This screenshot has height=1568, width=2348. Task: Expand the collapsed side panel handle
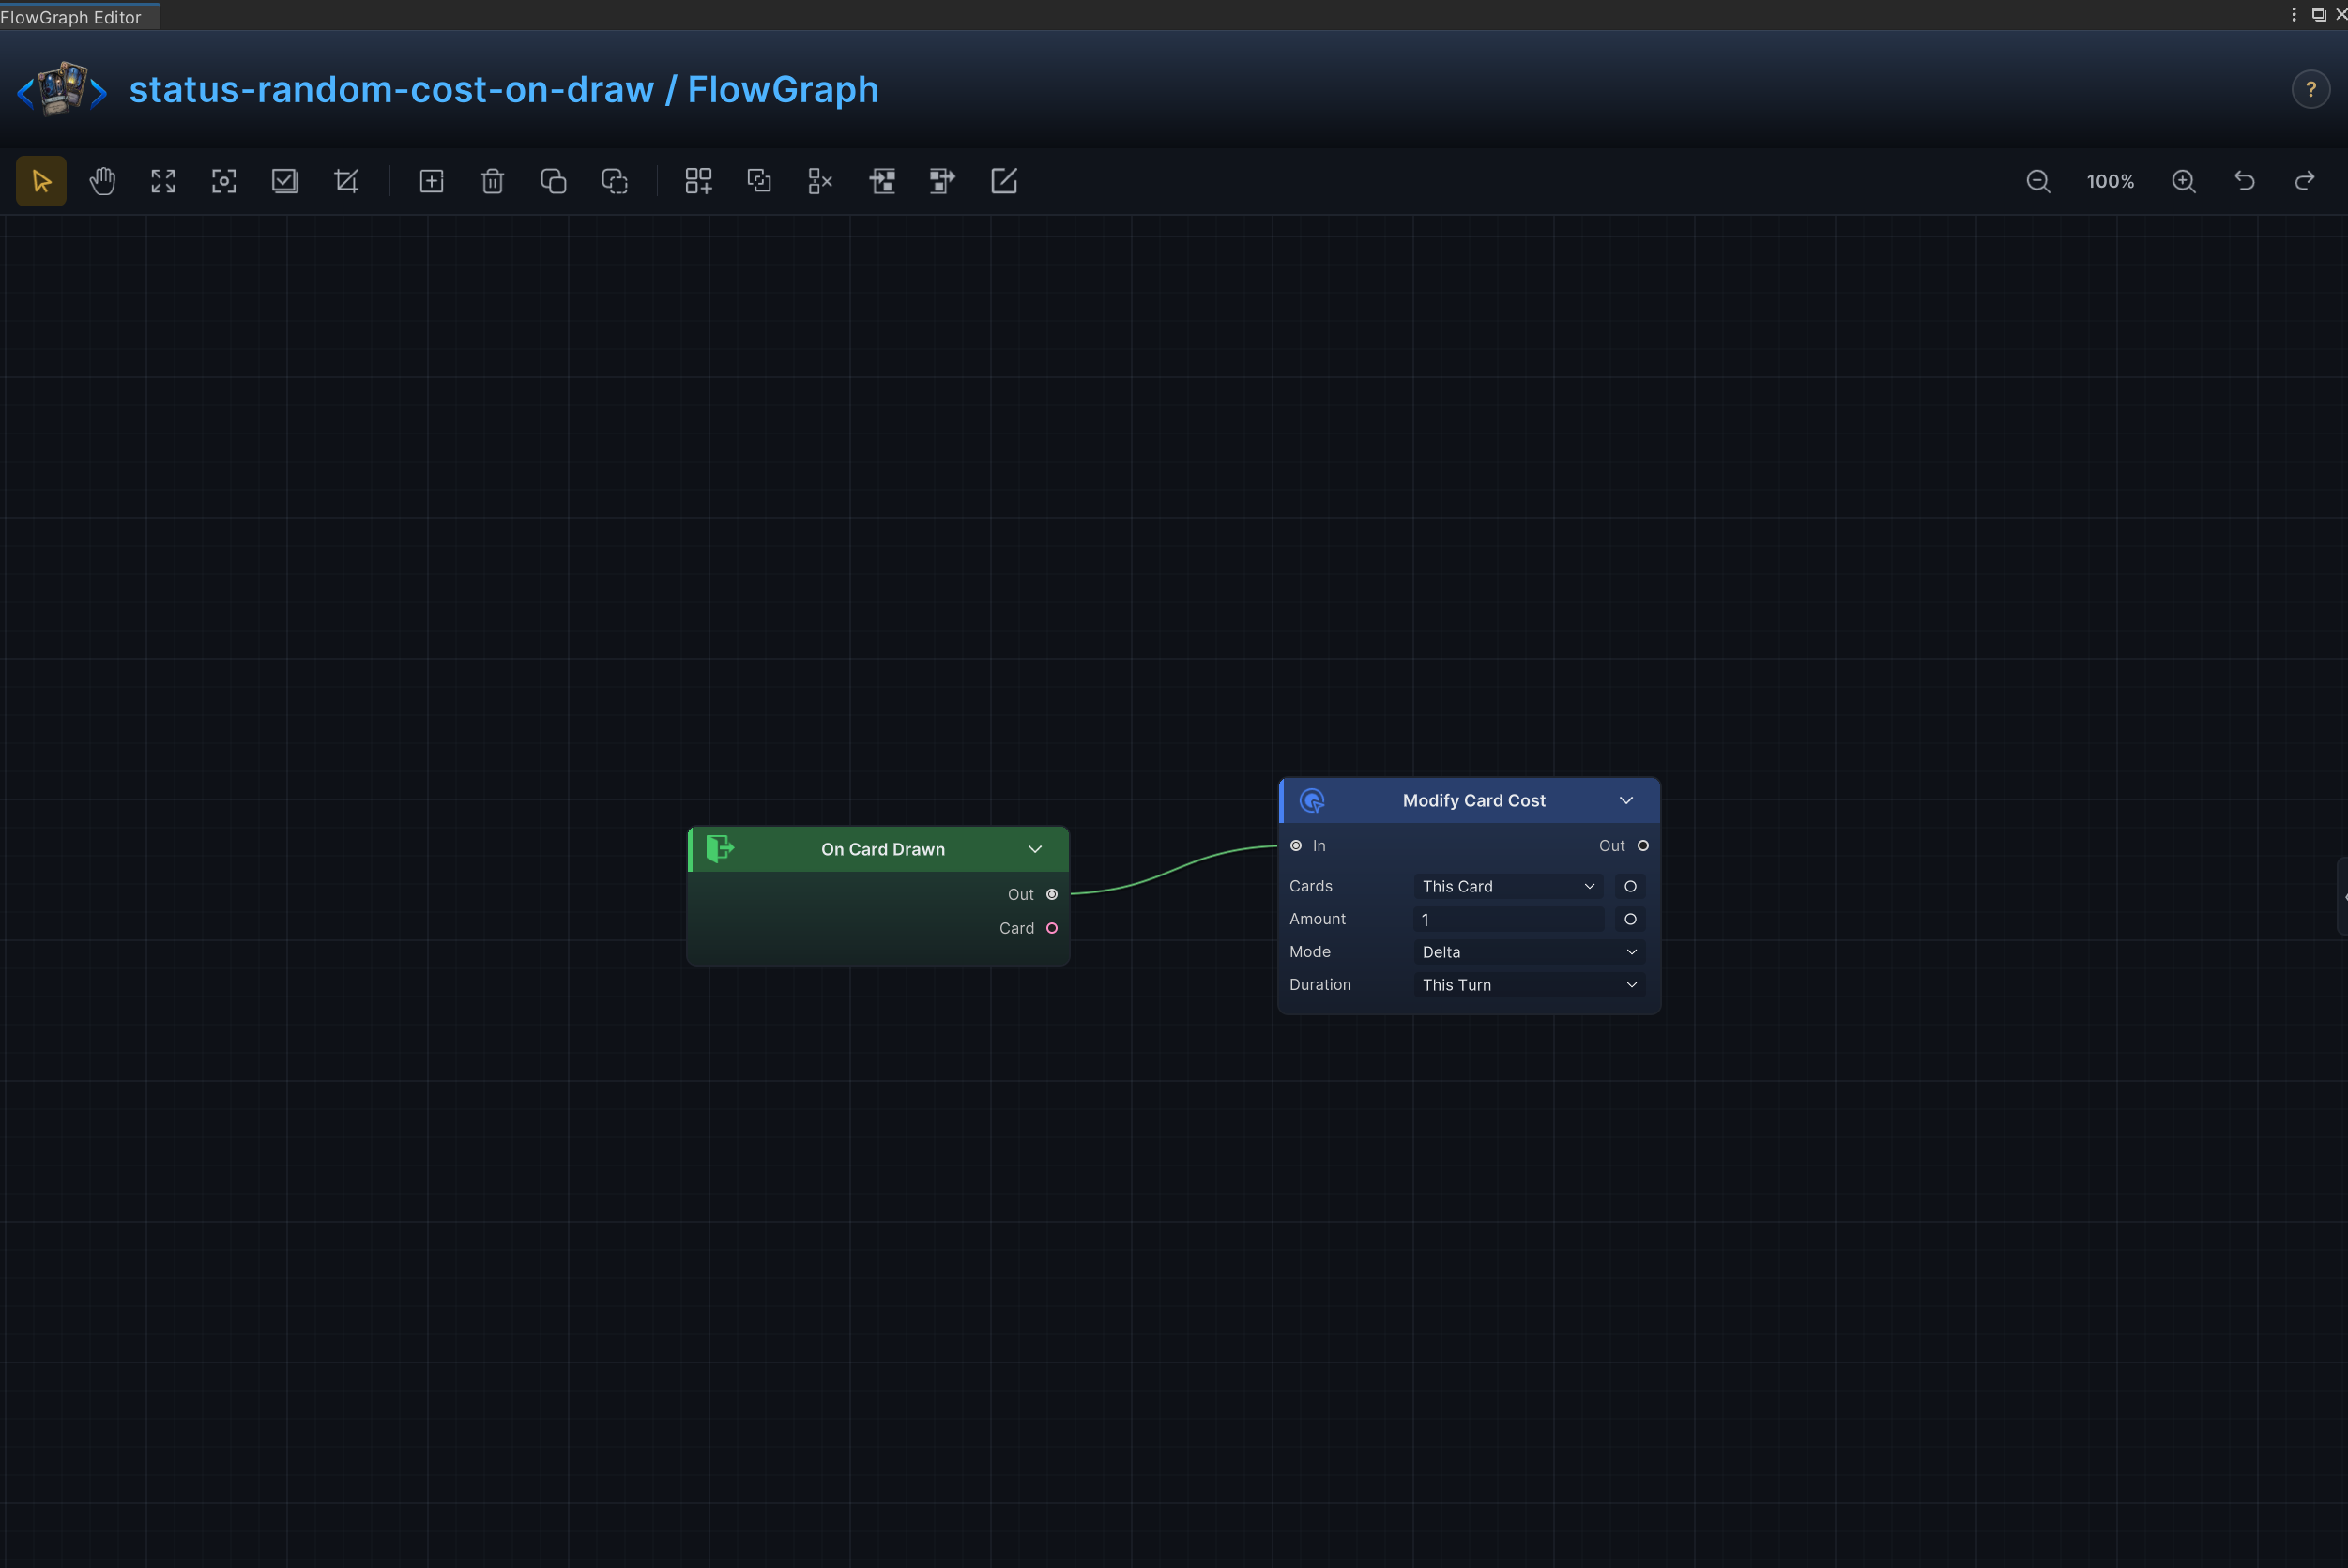pyautogui.click(x=2342, y=897)
